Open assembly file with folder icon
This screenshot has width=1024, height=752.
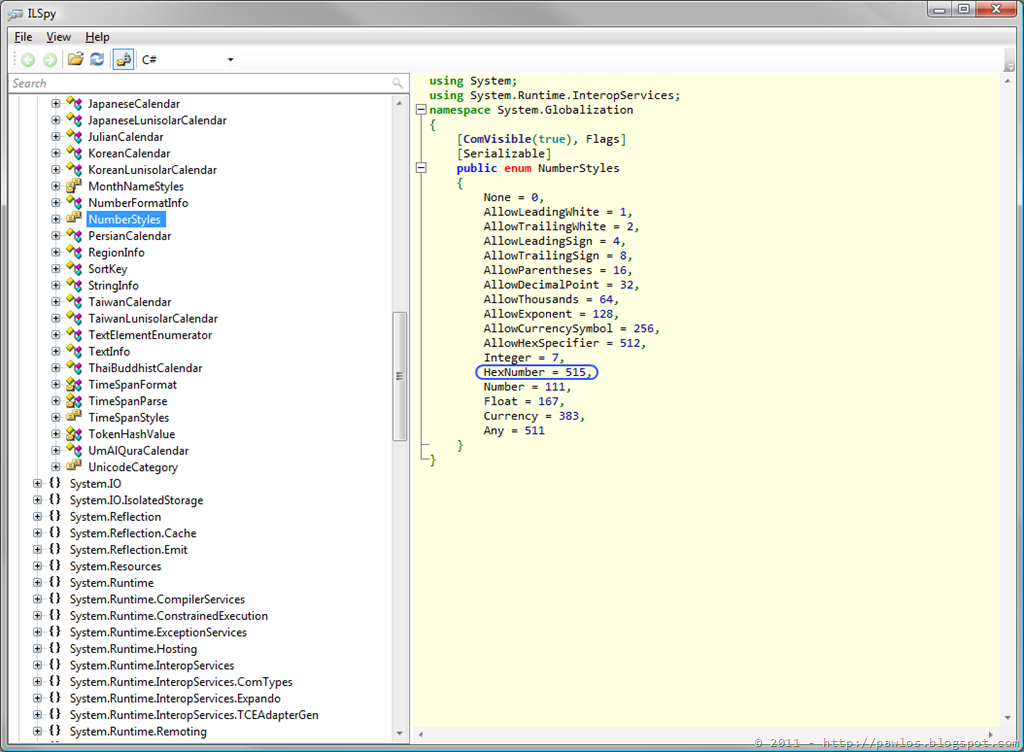(76, 59)
